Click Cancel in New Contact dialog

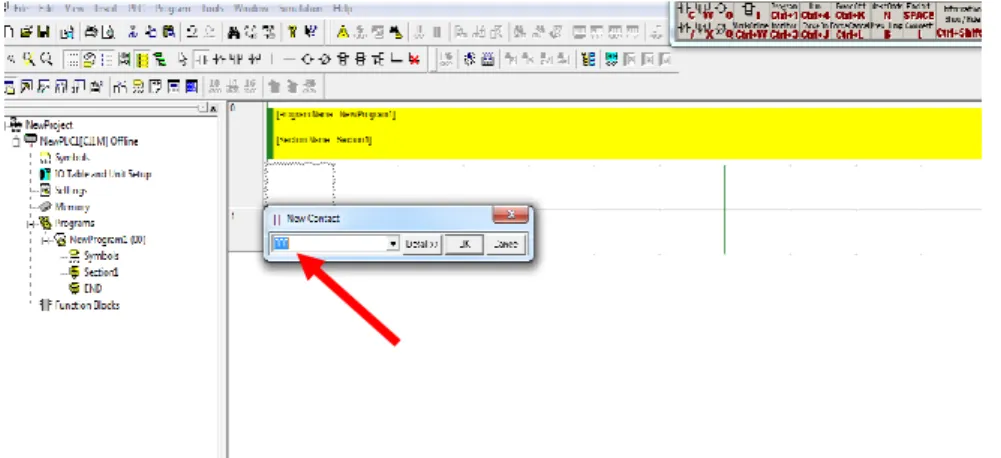click(x=506, y=244)
